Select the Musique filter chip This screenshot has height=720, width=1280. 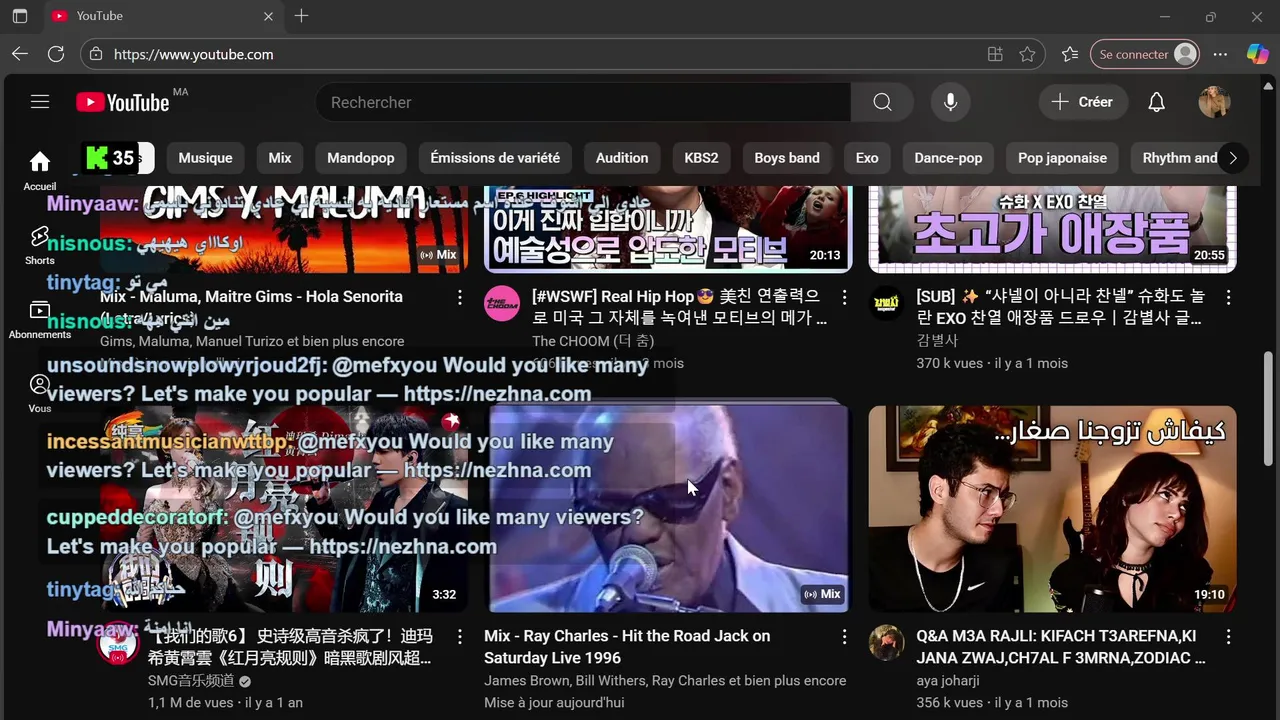[x=205, y=158]
